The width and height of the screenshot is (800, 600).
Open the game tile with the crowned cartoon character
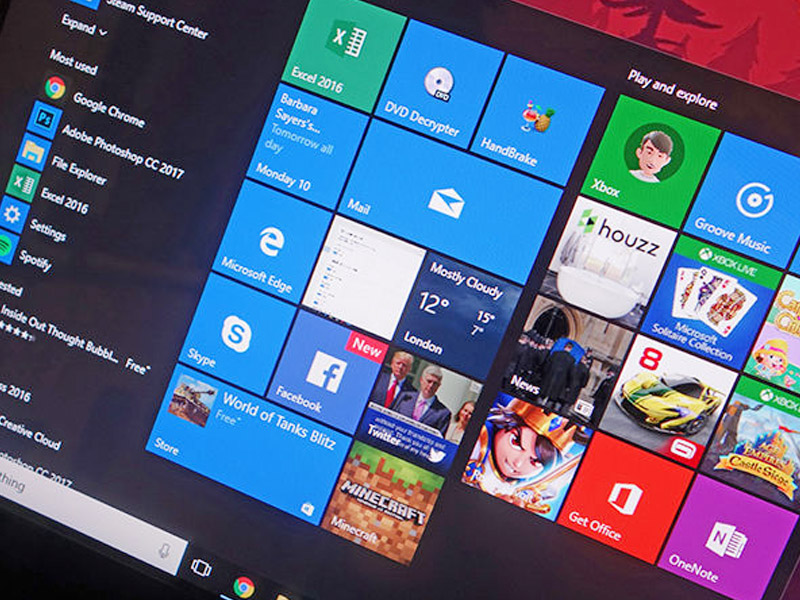click(x=527, y=457)
